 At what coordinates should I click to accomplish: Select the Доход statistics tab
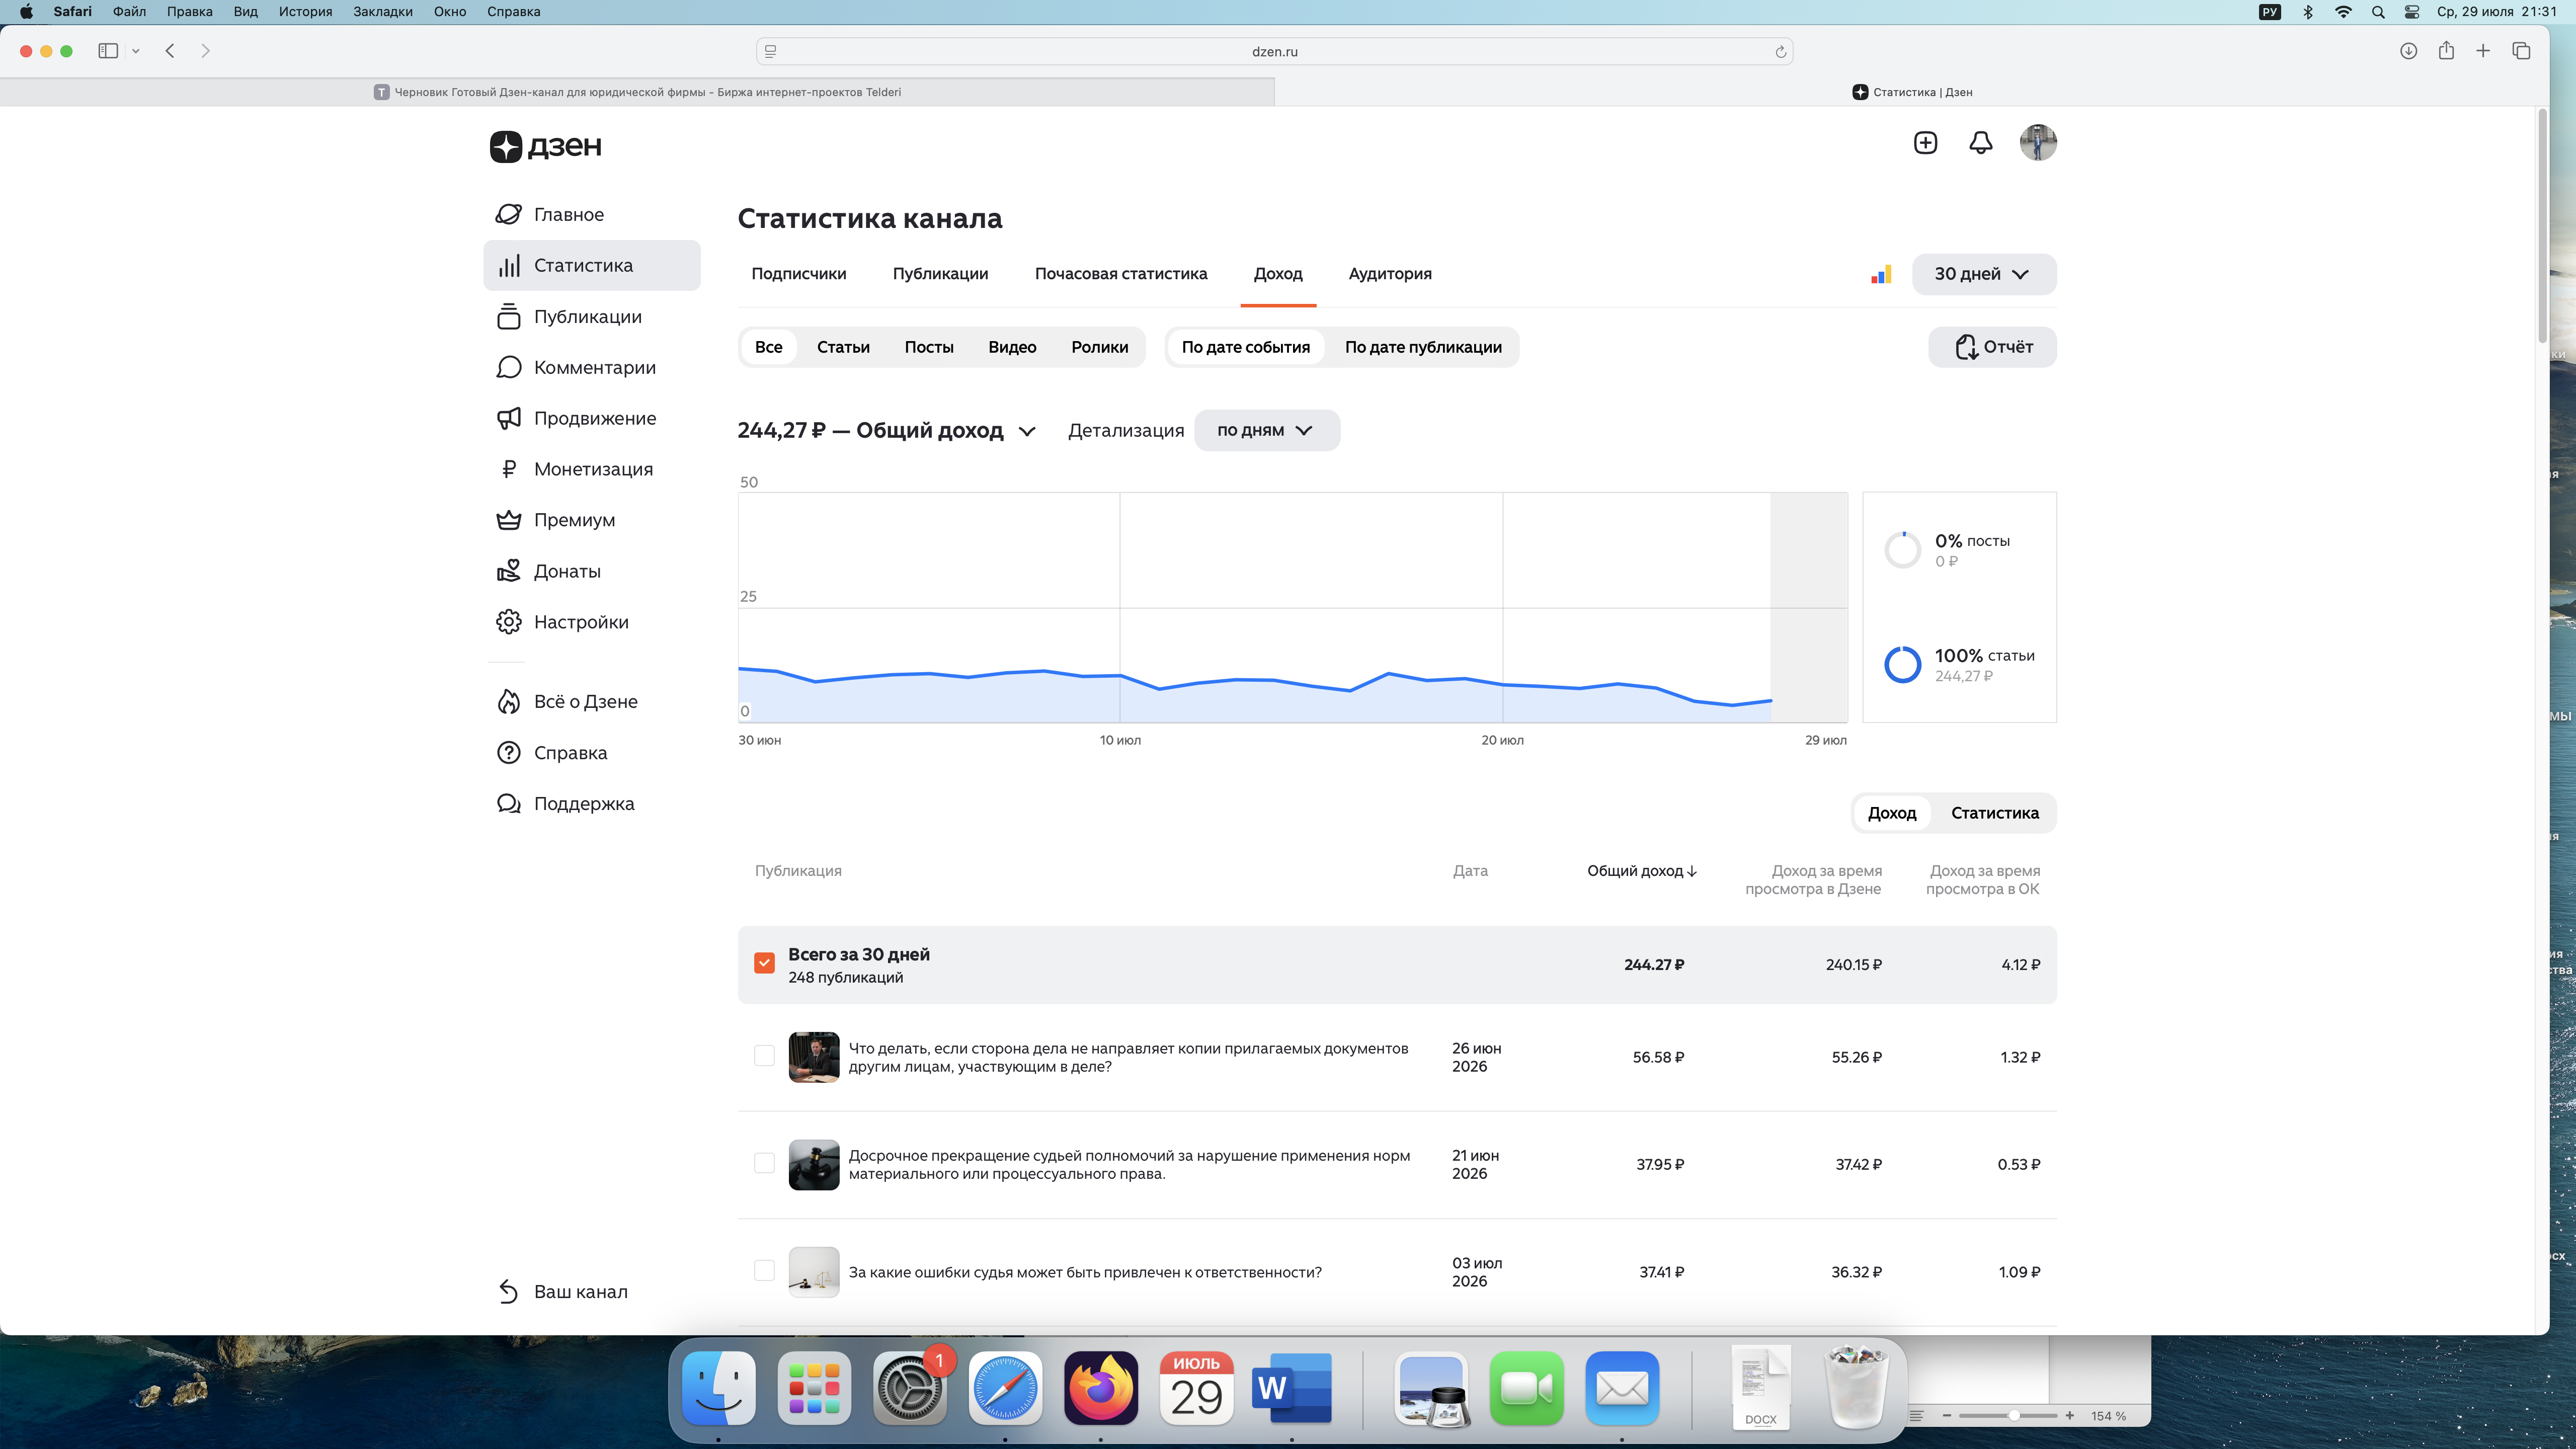1278,274
